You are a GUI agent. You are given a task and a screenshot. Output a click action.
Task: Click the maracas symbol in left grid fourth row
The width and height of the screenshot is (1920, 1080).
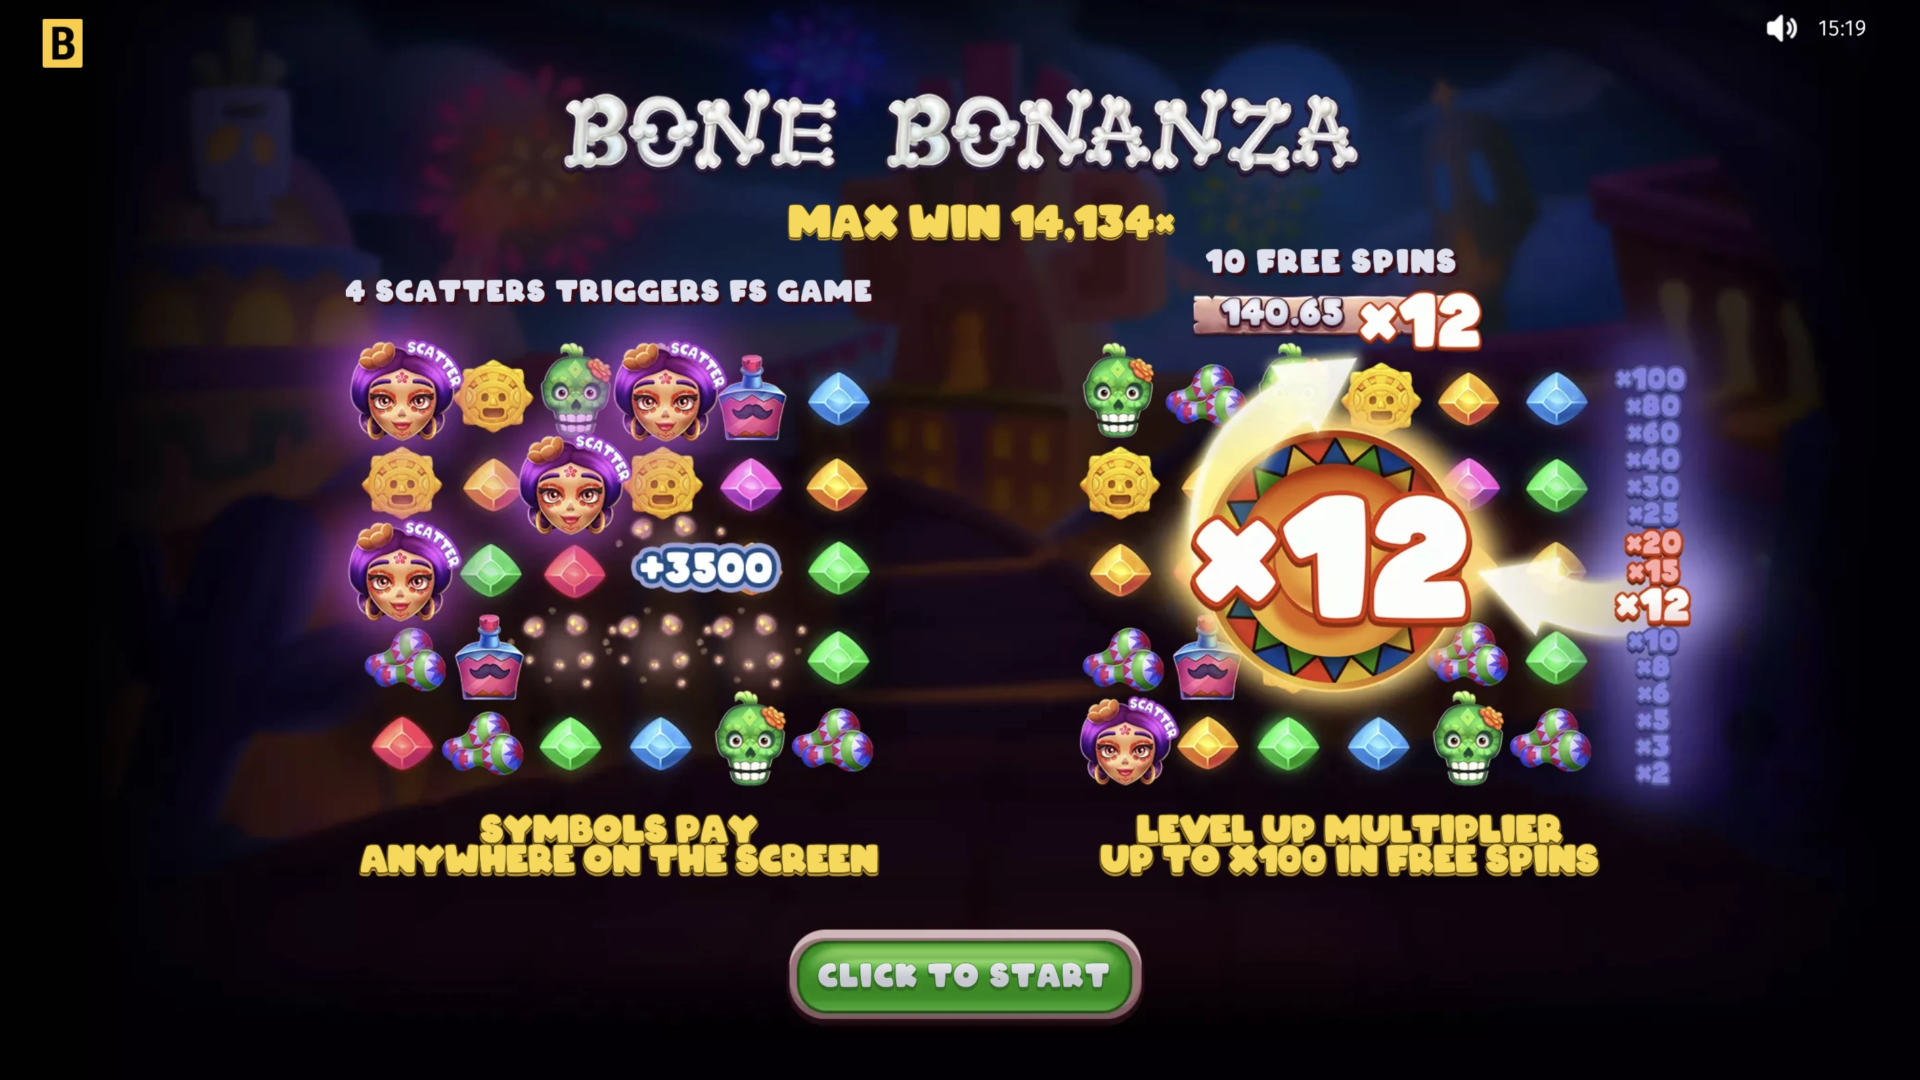pos(405,659)
